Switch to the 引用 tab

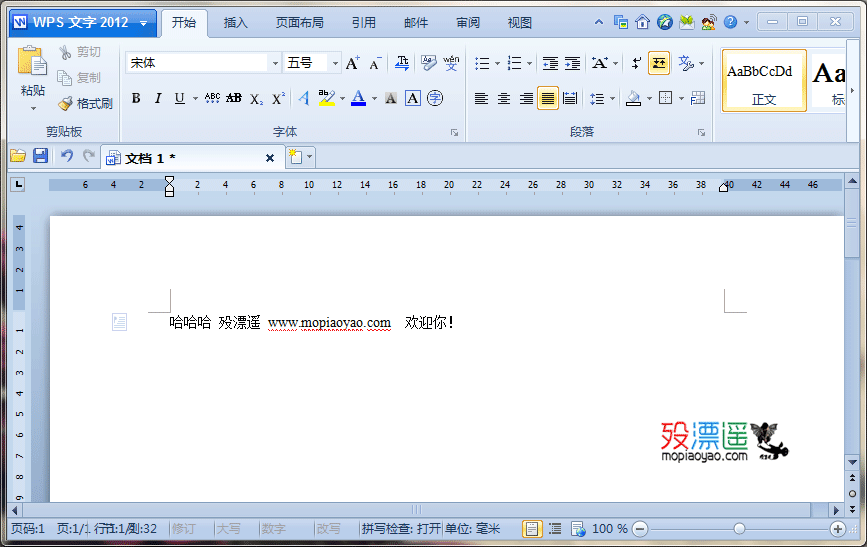363,23
